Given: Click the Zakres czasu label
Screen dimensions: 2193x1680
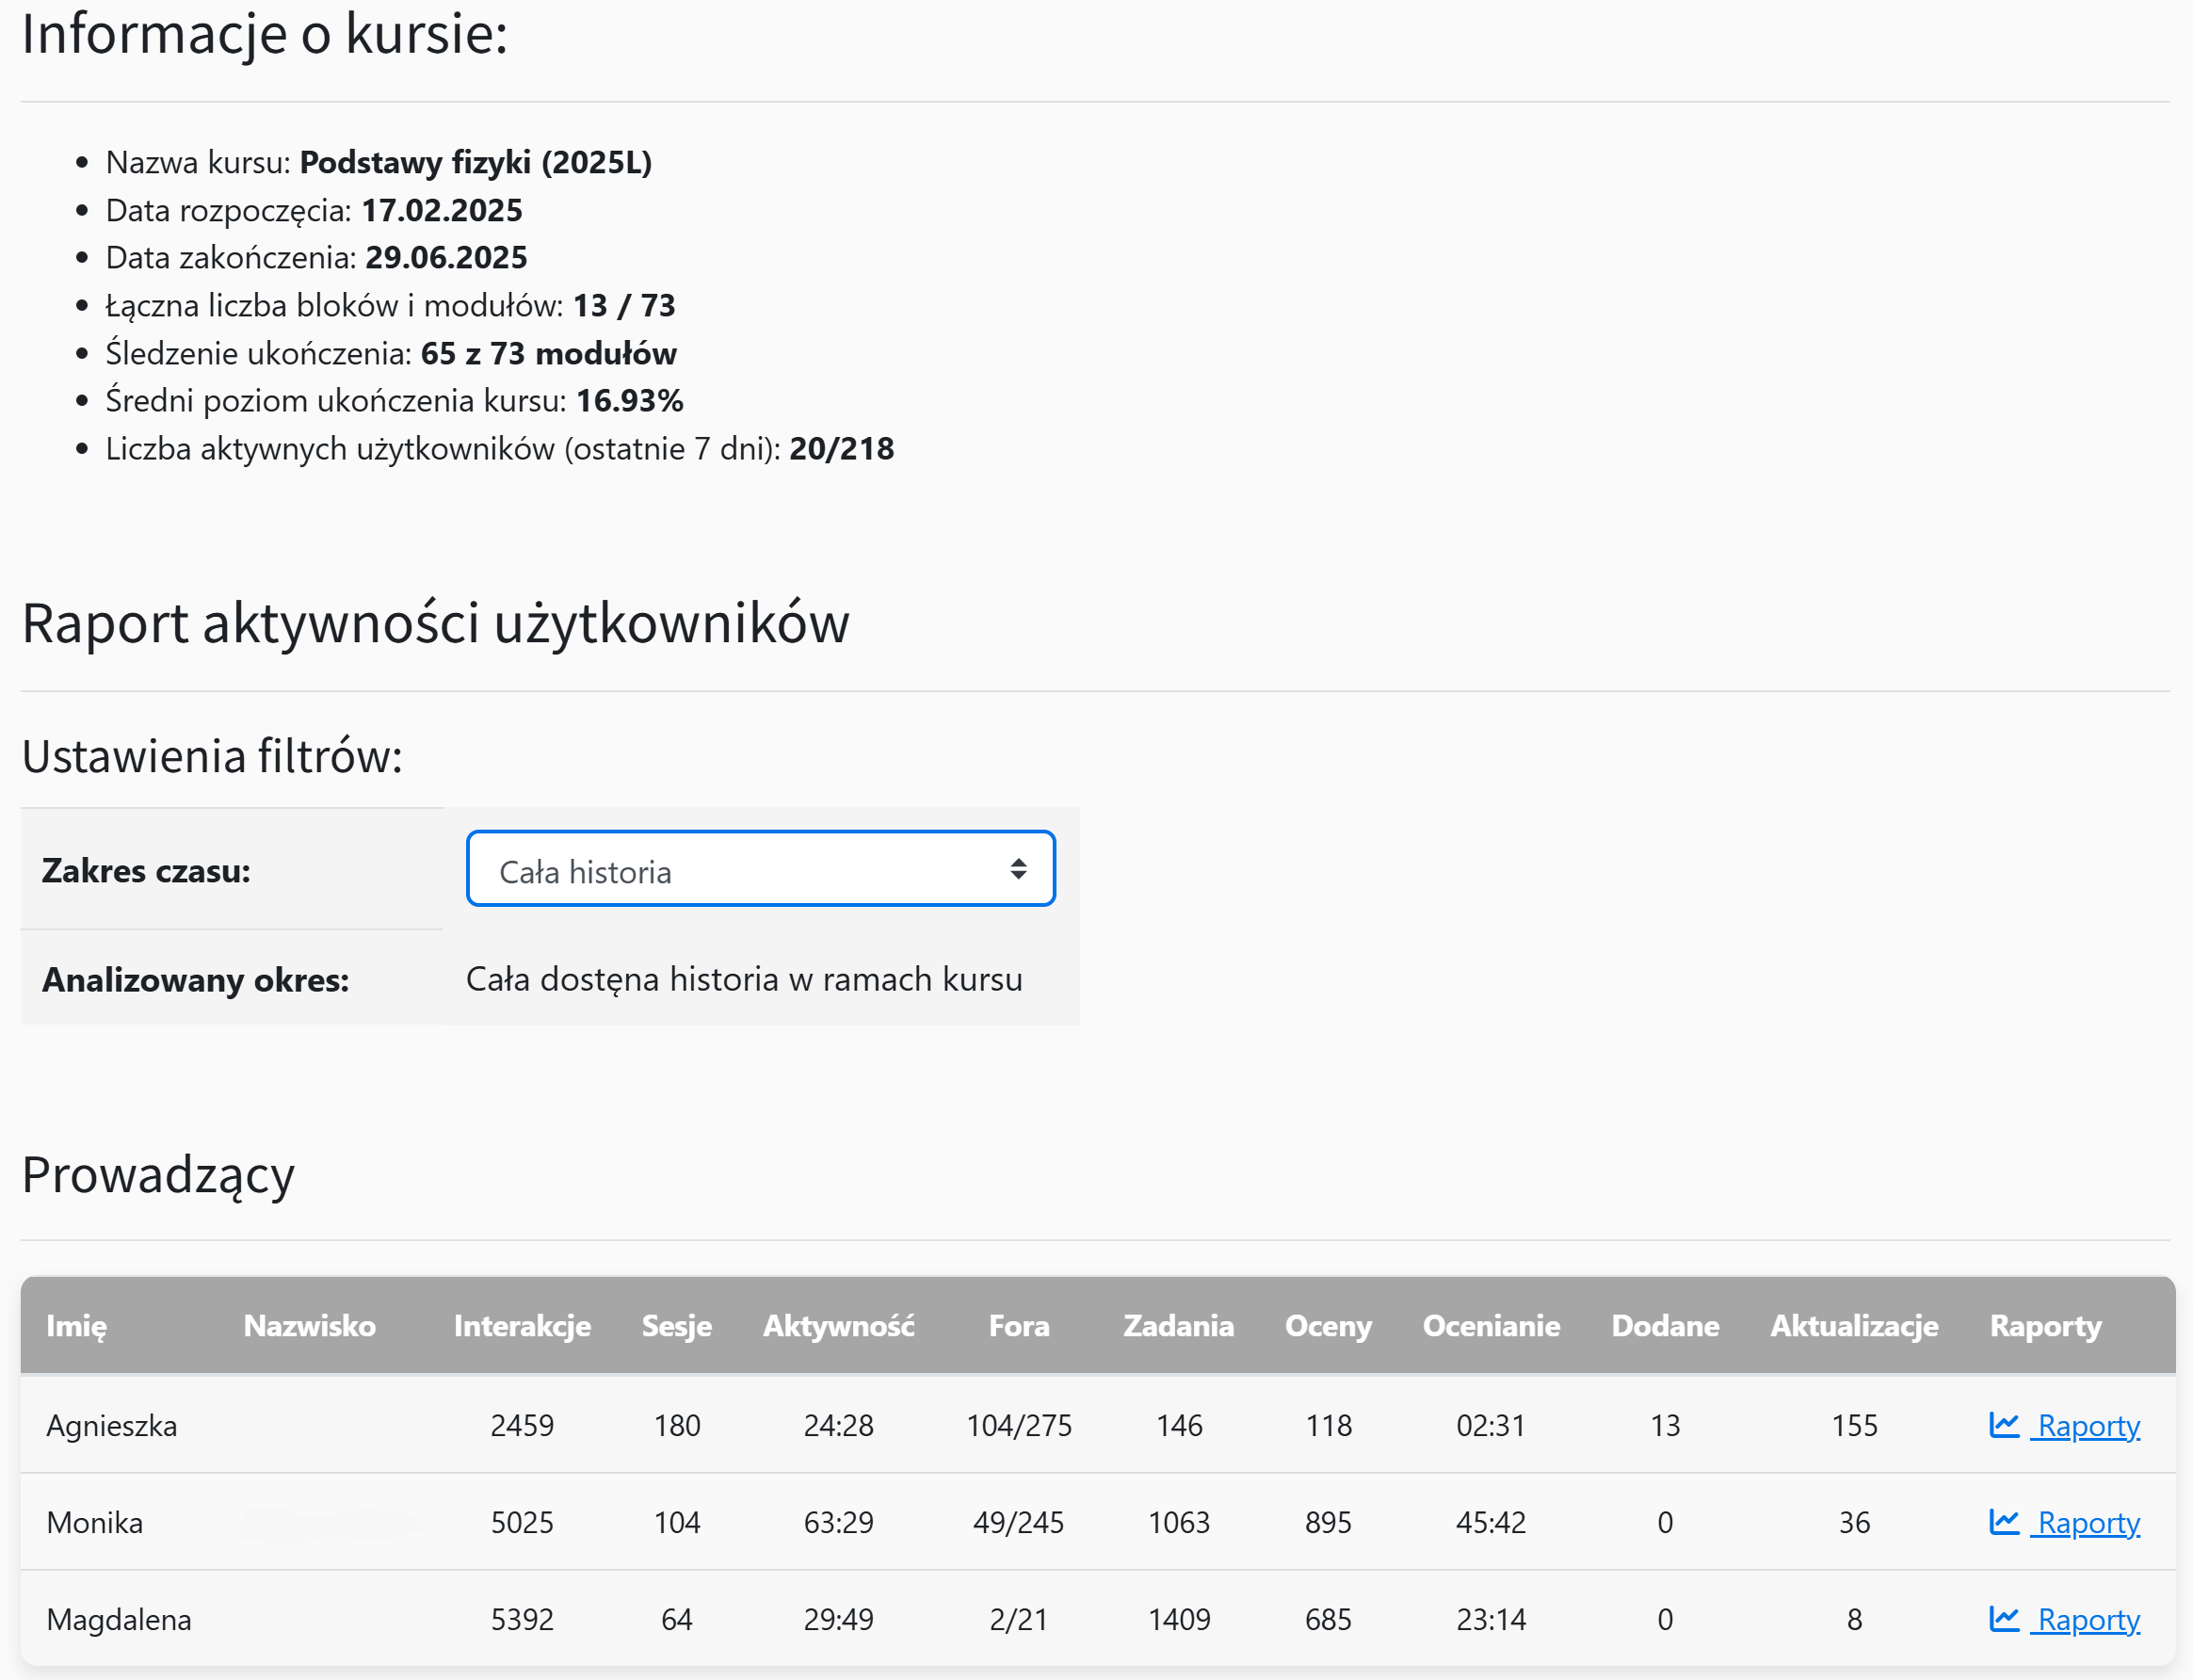Looking at the screenshot, I should click(146, 871).
